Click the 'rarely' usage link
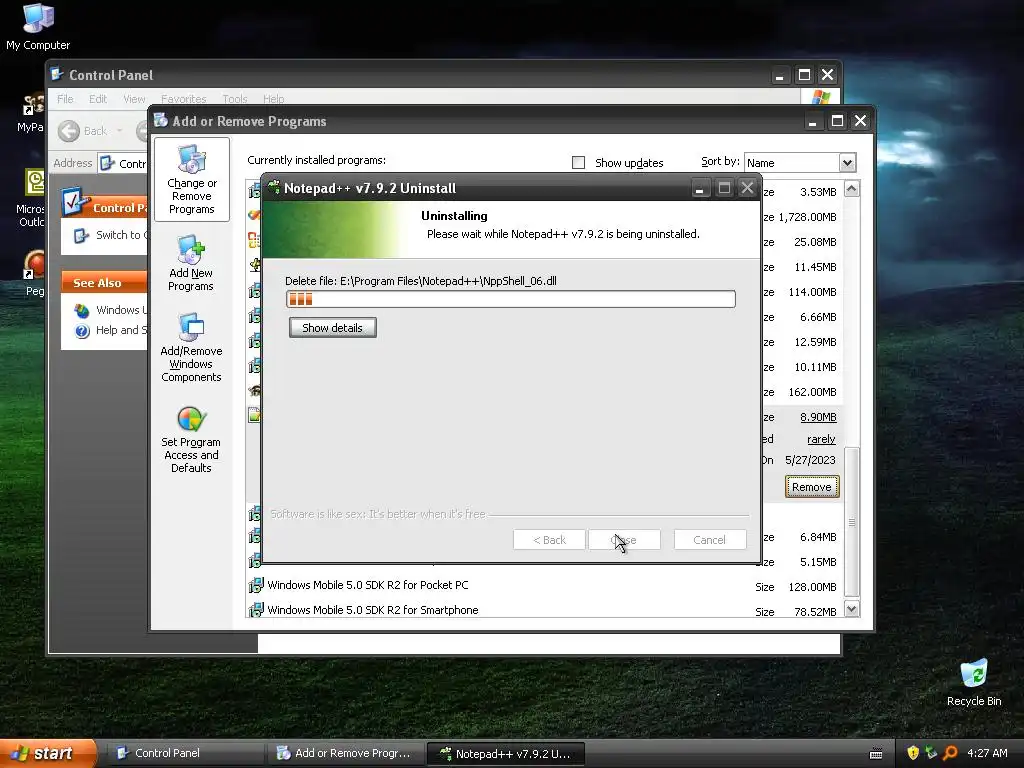Screen dimensions: 1024x768 click(x=821, y=439)
